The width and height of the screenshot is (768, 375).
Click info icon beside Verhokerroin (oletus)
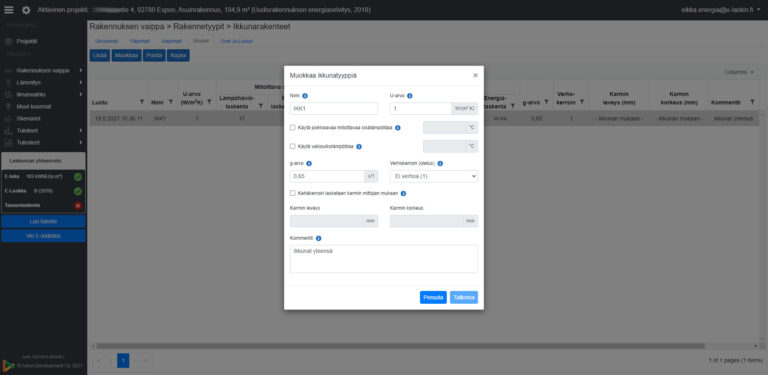click(x=440, y=164)
